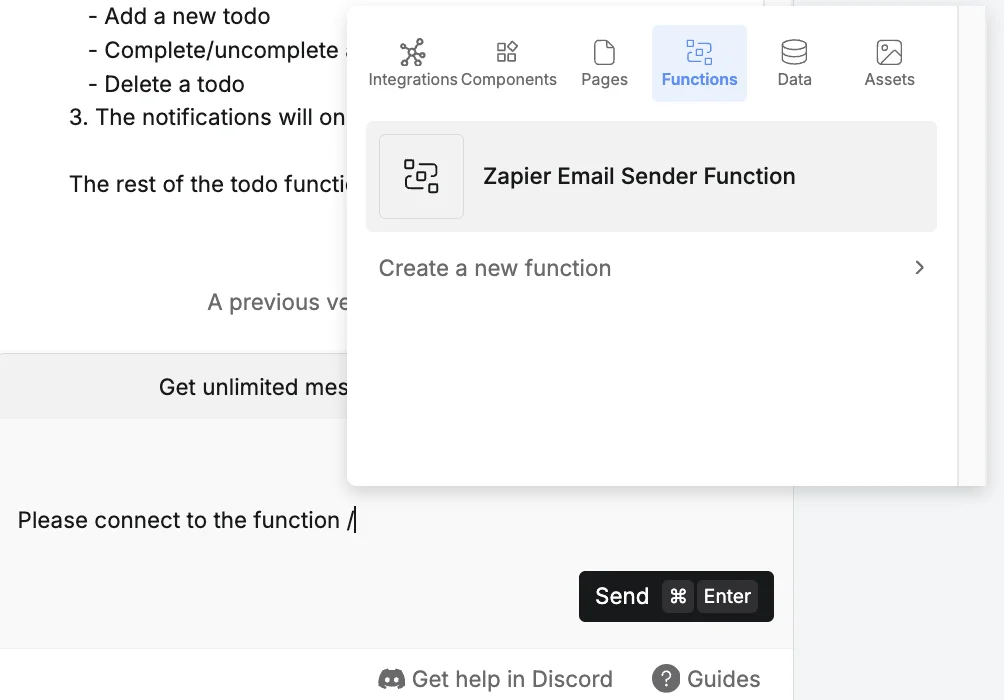Click the Data tab label

pos(795,79)
